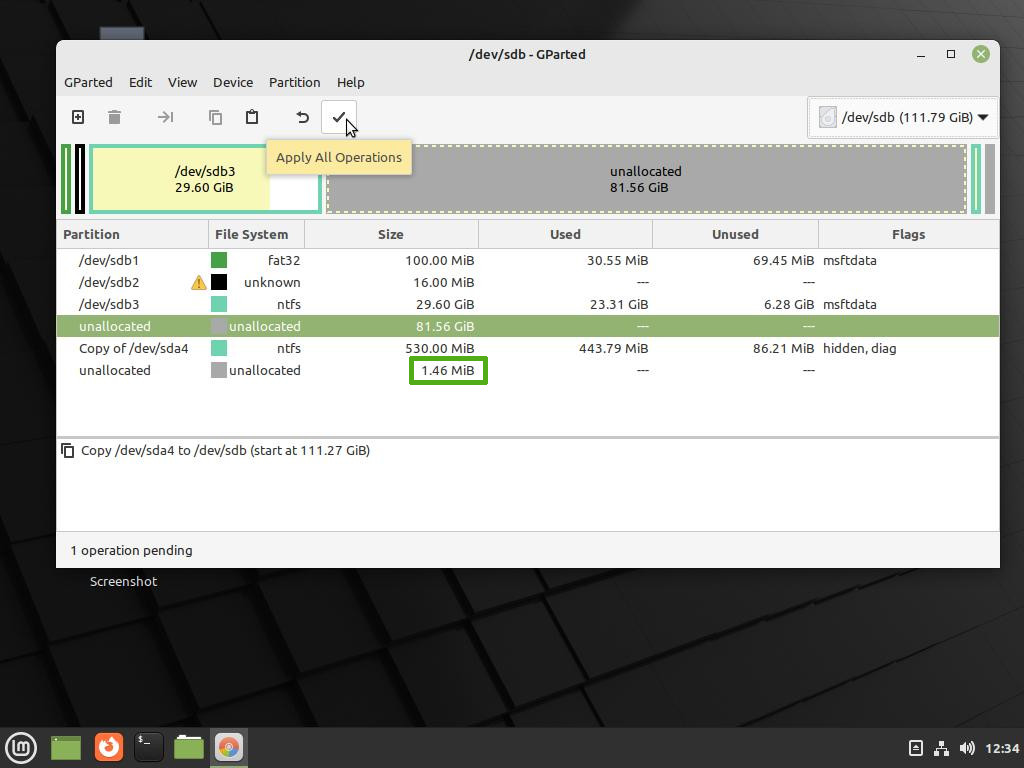This screenshot has height=768, width=1024.
Task: Open the GParted menu
Action: click(88, 82)
